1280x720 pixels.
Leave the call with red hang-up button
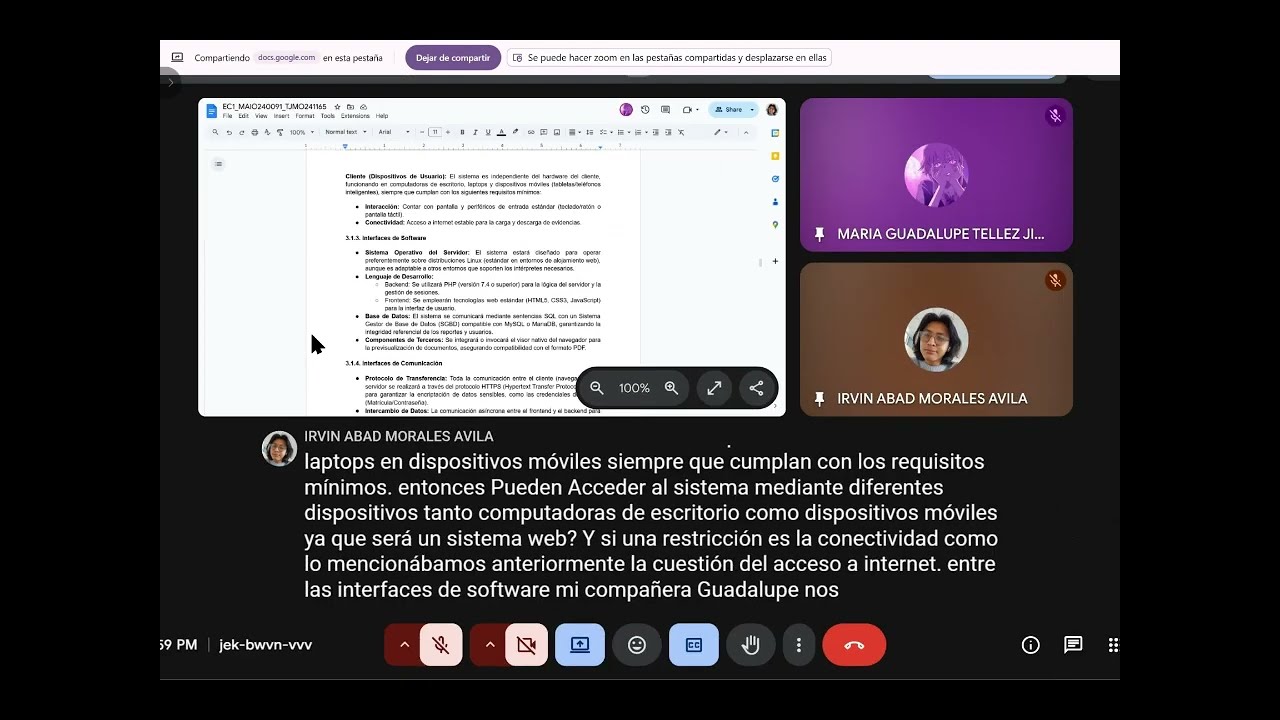[854, 645]
